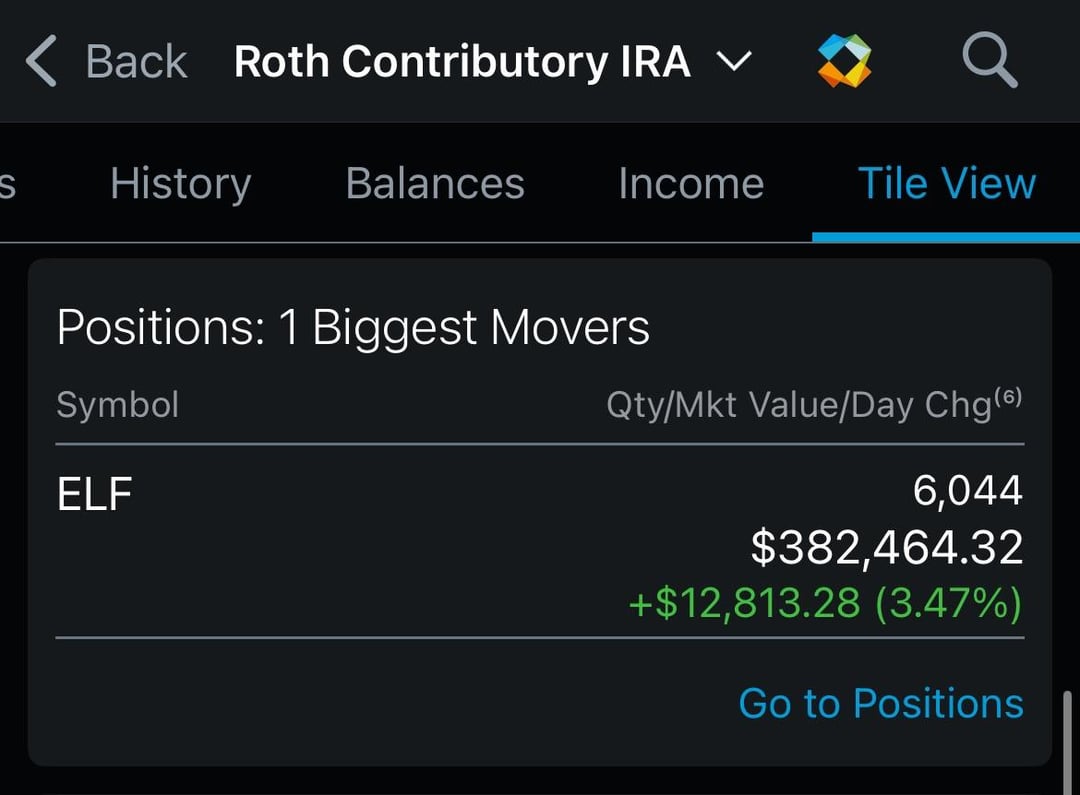Tap the Positions: 1 Biggest Movers heading
Viewport: 1080px width, 795px height.
coord(353,327)
